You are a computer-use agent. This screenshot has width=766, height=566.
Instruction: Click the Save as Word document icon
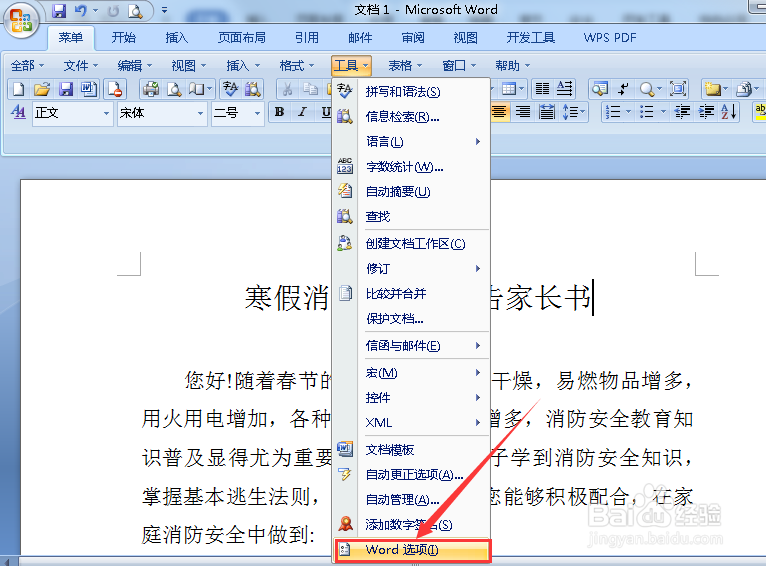click(x=89, y=89)
